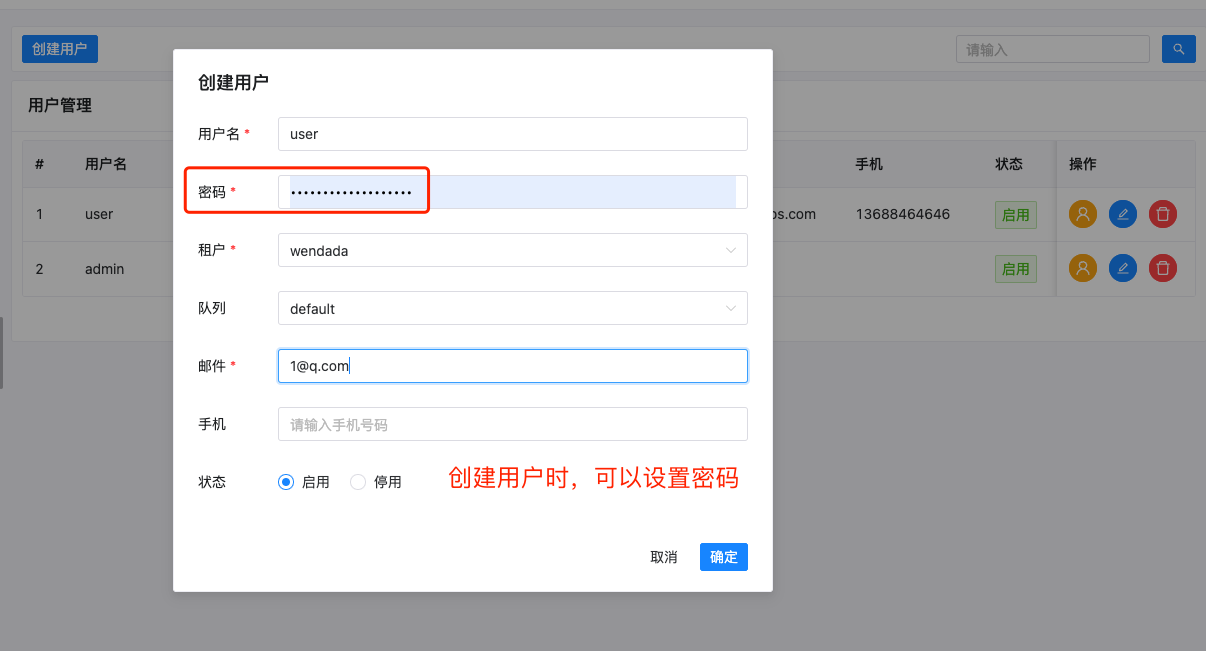Click the 用户管理 panel header

(60, 105)
